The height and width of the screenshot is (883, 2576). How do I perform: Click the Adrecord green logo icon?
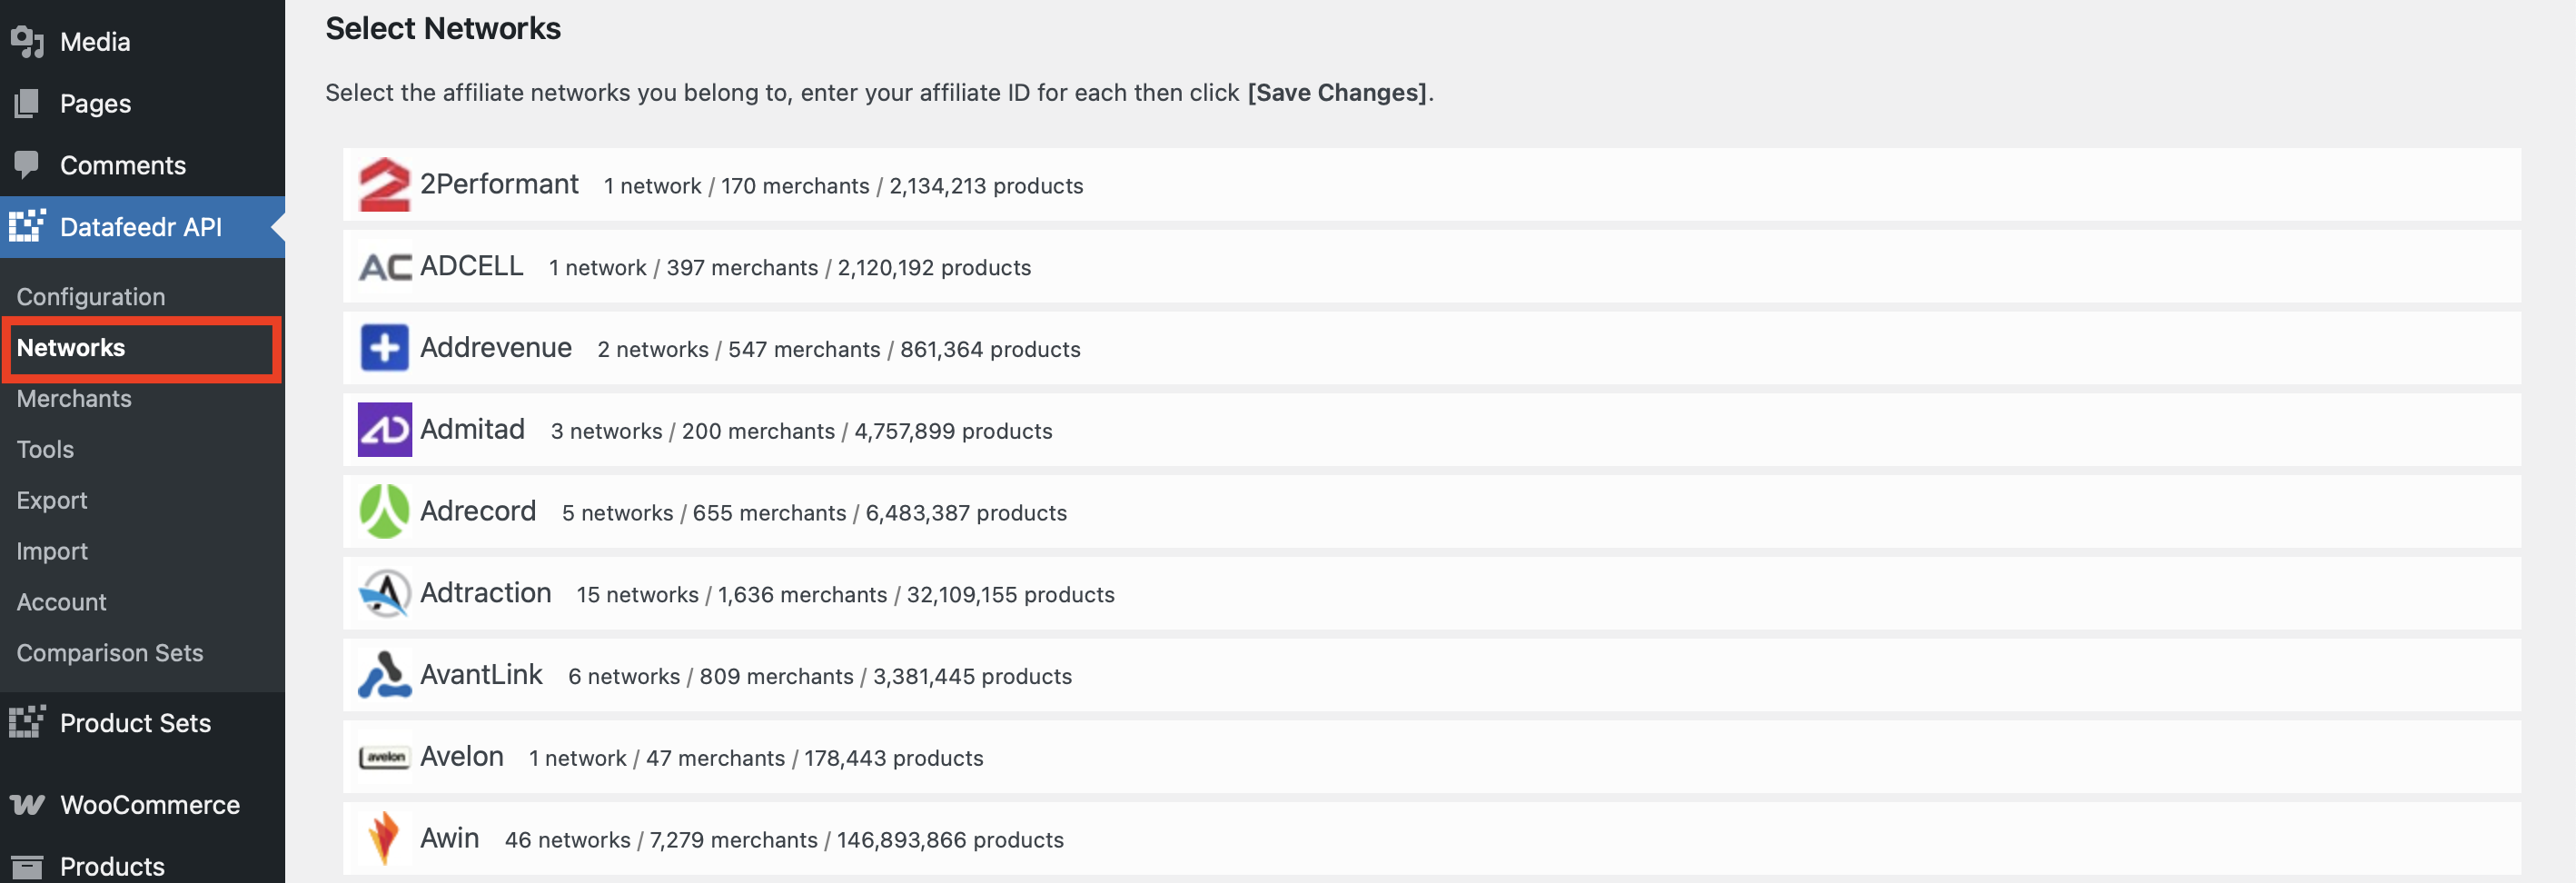pos(384,511)
